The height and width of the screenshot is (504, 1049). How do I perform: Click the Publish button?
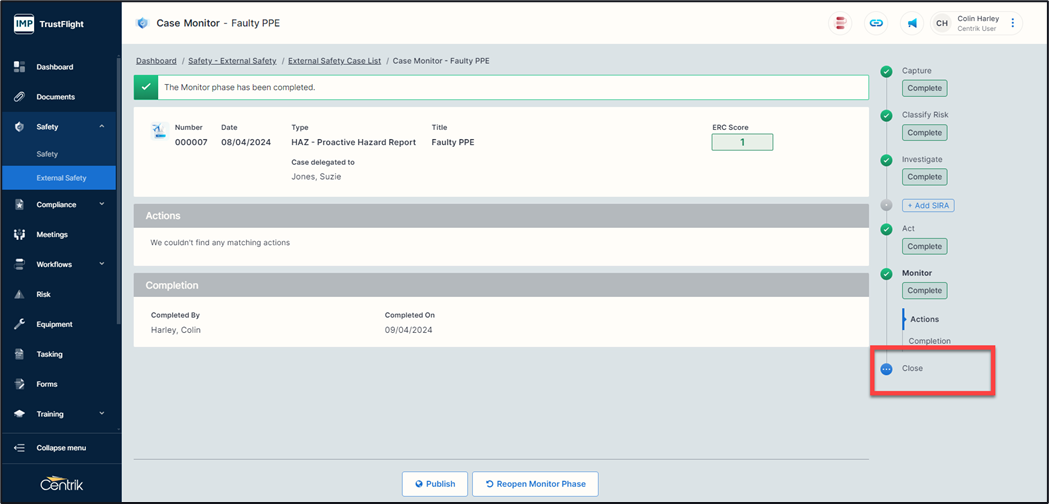(x=434, y=484)
